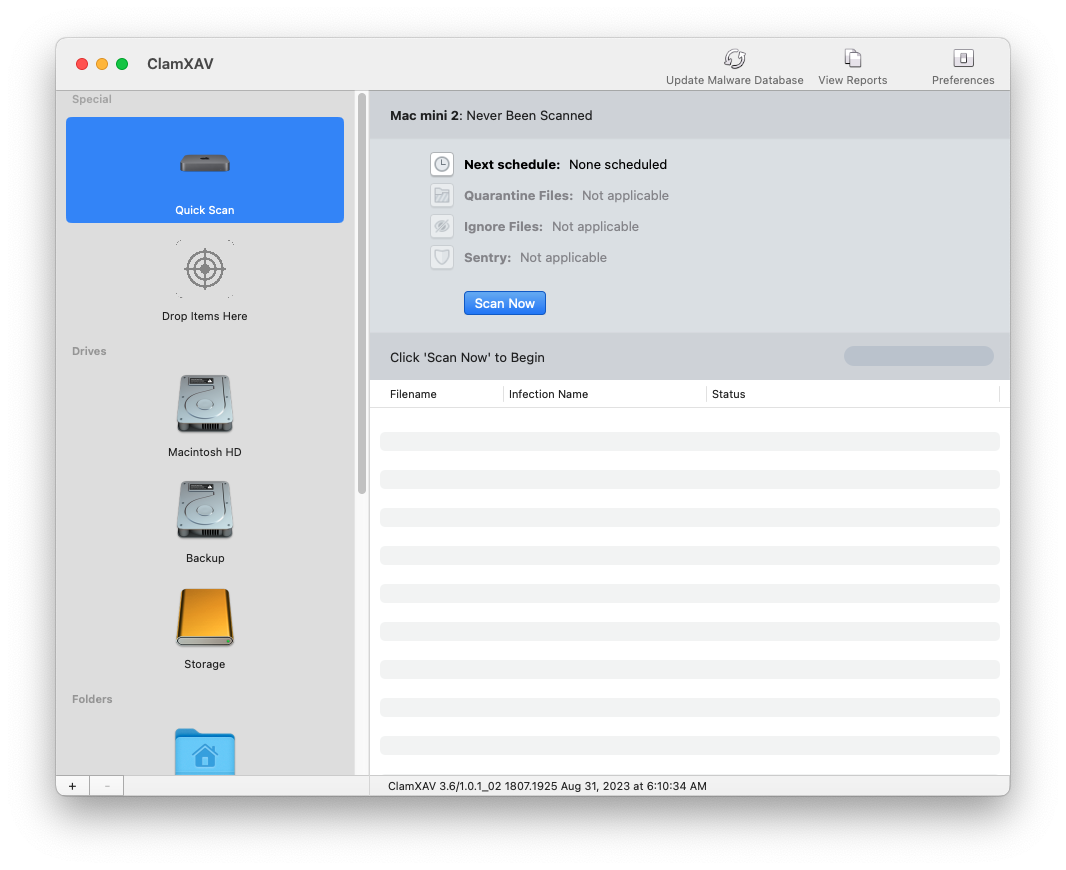The height and width of the screenshot is (870, 1066).
Task: Toggle the Ignore Files eye icon
Action: tap(442, 226)
